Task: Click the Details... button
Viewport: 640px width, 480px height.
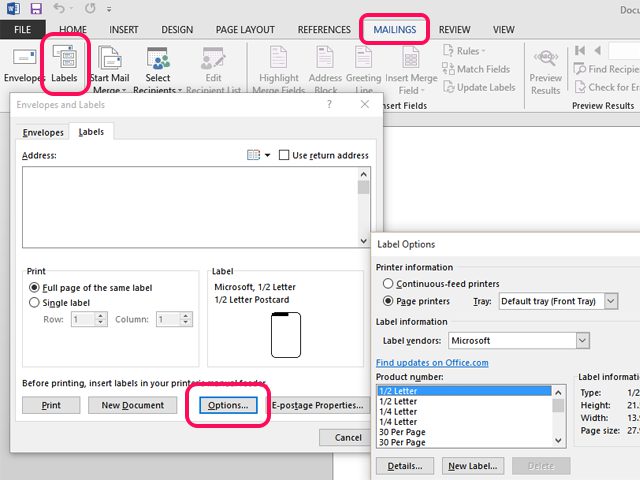Action: 405,466
